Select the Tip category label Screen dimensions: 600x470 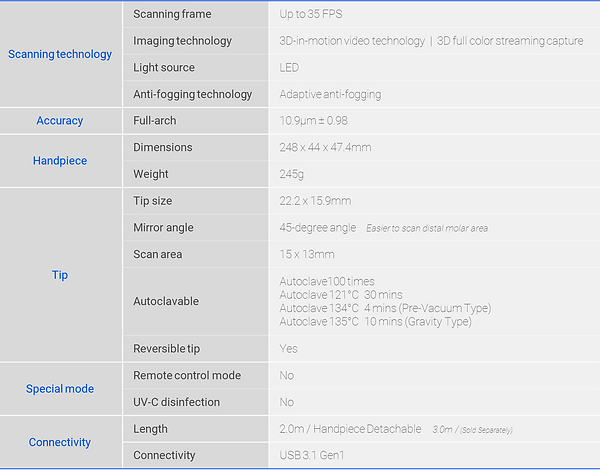[60, 275]
